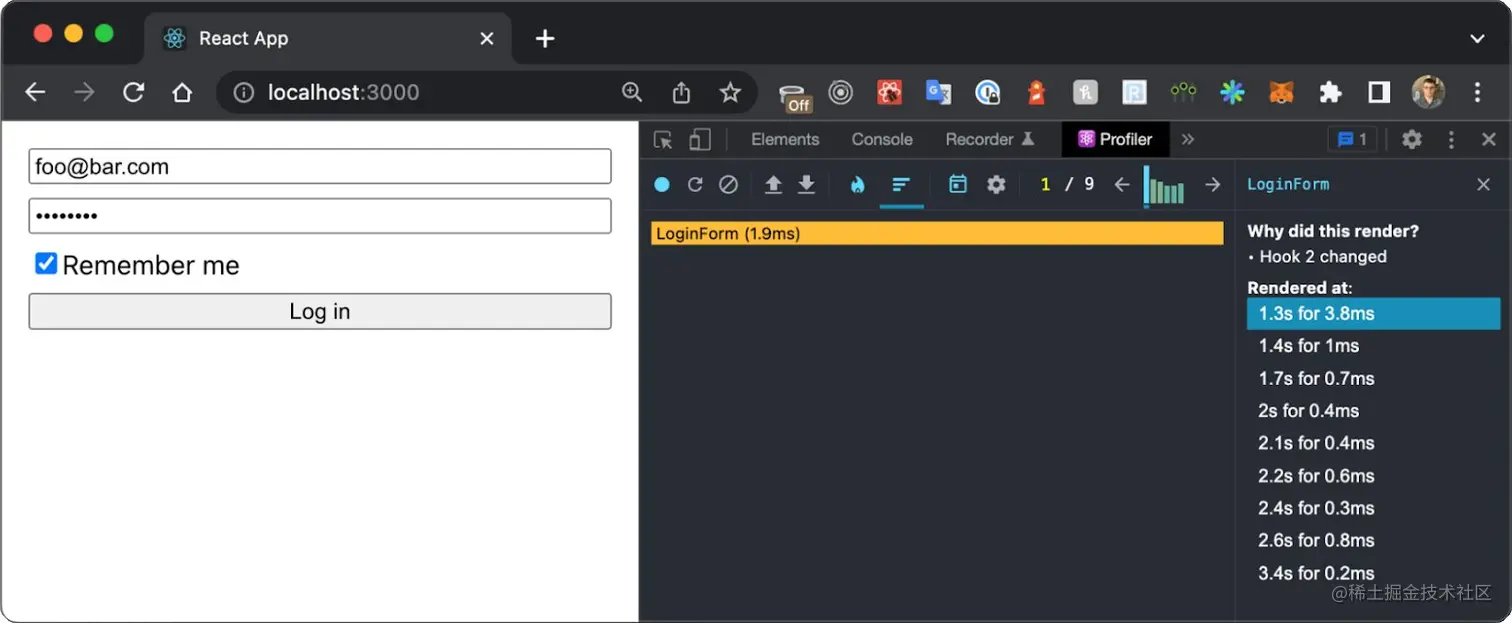Image resolution: width=1512 pixels, height=623 pixels.
Task: Open Profiler settings gear
Action: 996,185
